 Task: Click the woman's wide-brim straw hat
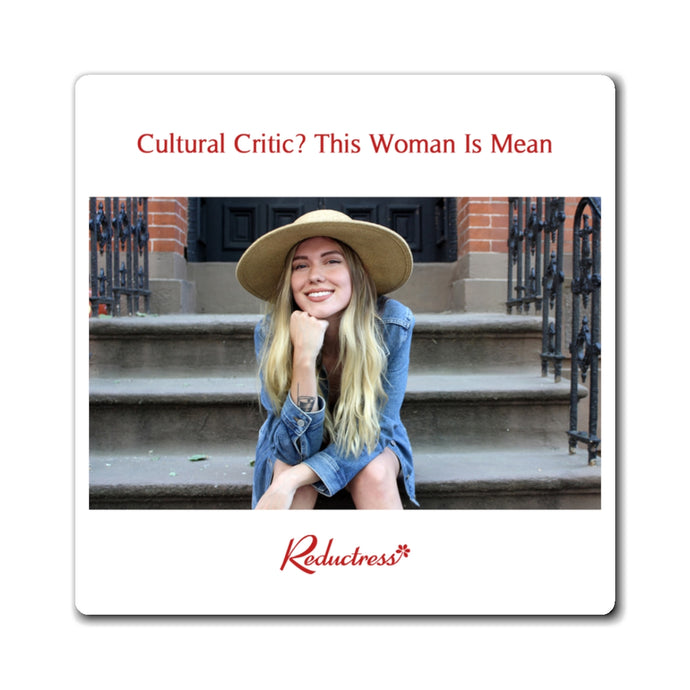324,253
